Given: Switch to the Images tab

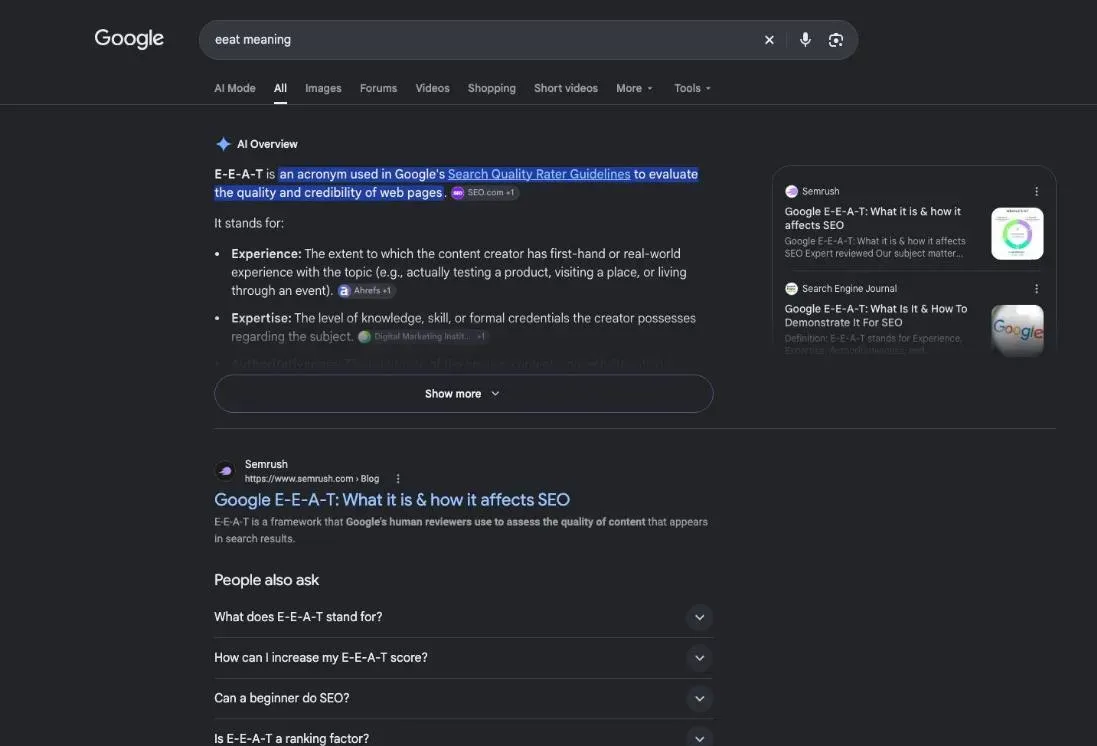Looking at the screenshot, I should (x=323, y=88).
